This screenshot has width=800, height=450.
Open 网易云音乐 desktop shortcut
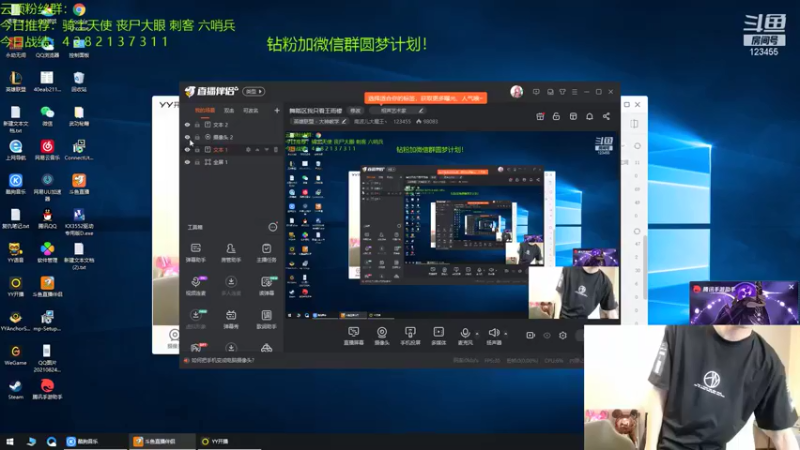click(47, 150)
